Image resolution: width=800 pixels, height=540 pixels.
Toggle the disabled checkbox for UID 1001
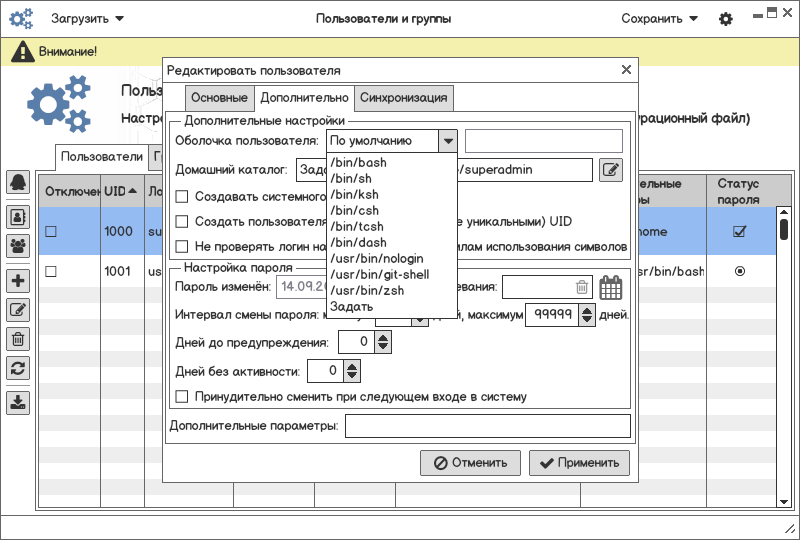pos(51,271)
